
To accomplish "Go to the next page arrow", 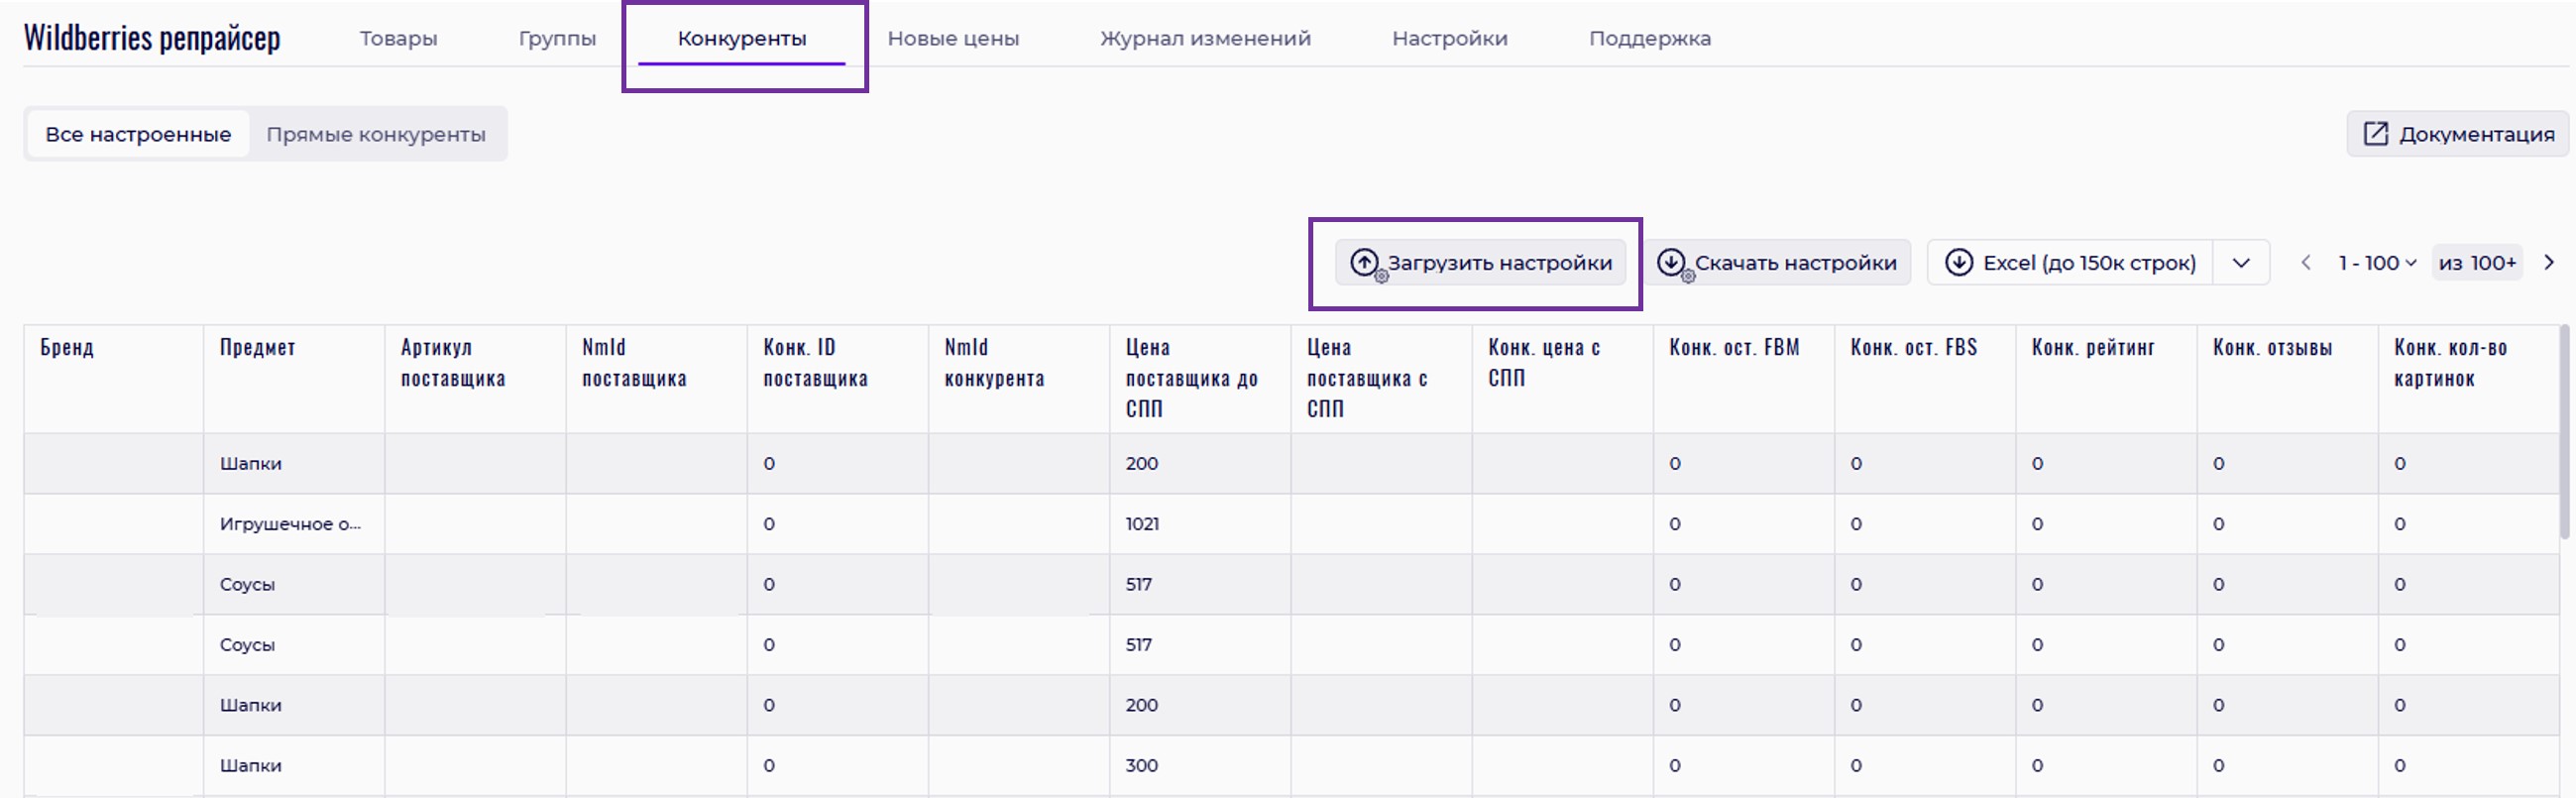I will pos(2549,263).
